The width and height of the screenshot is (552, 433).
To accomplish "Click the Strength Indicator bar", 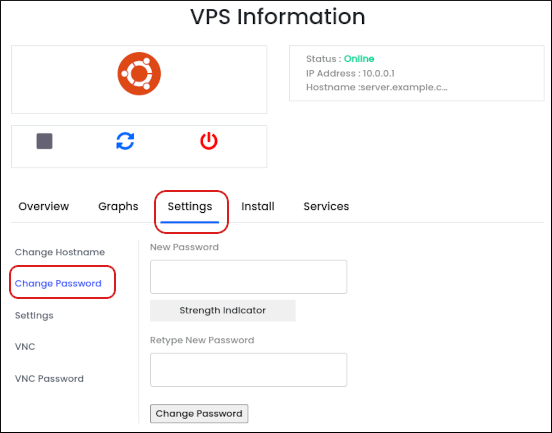I will 223,310.
